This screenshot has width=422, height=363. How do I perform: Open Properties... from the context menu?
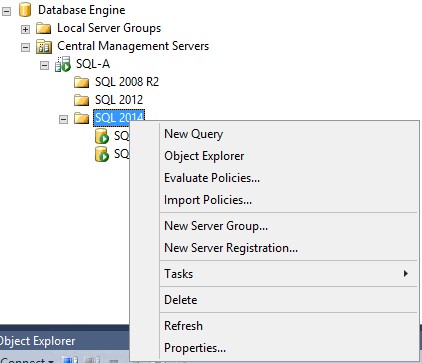195,348
